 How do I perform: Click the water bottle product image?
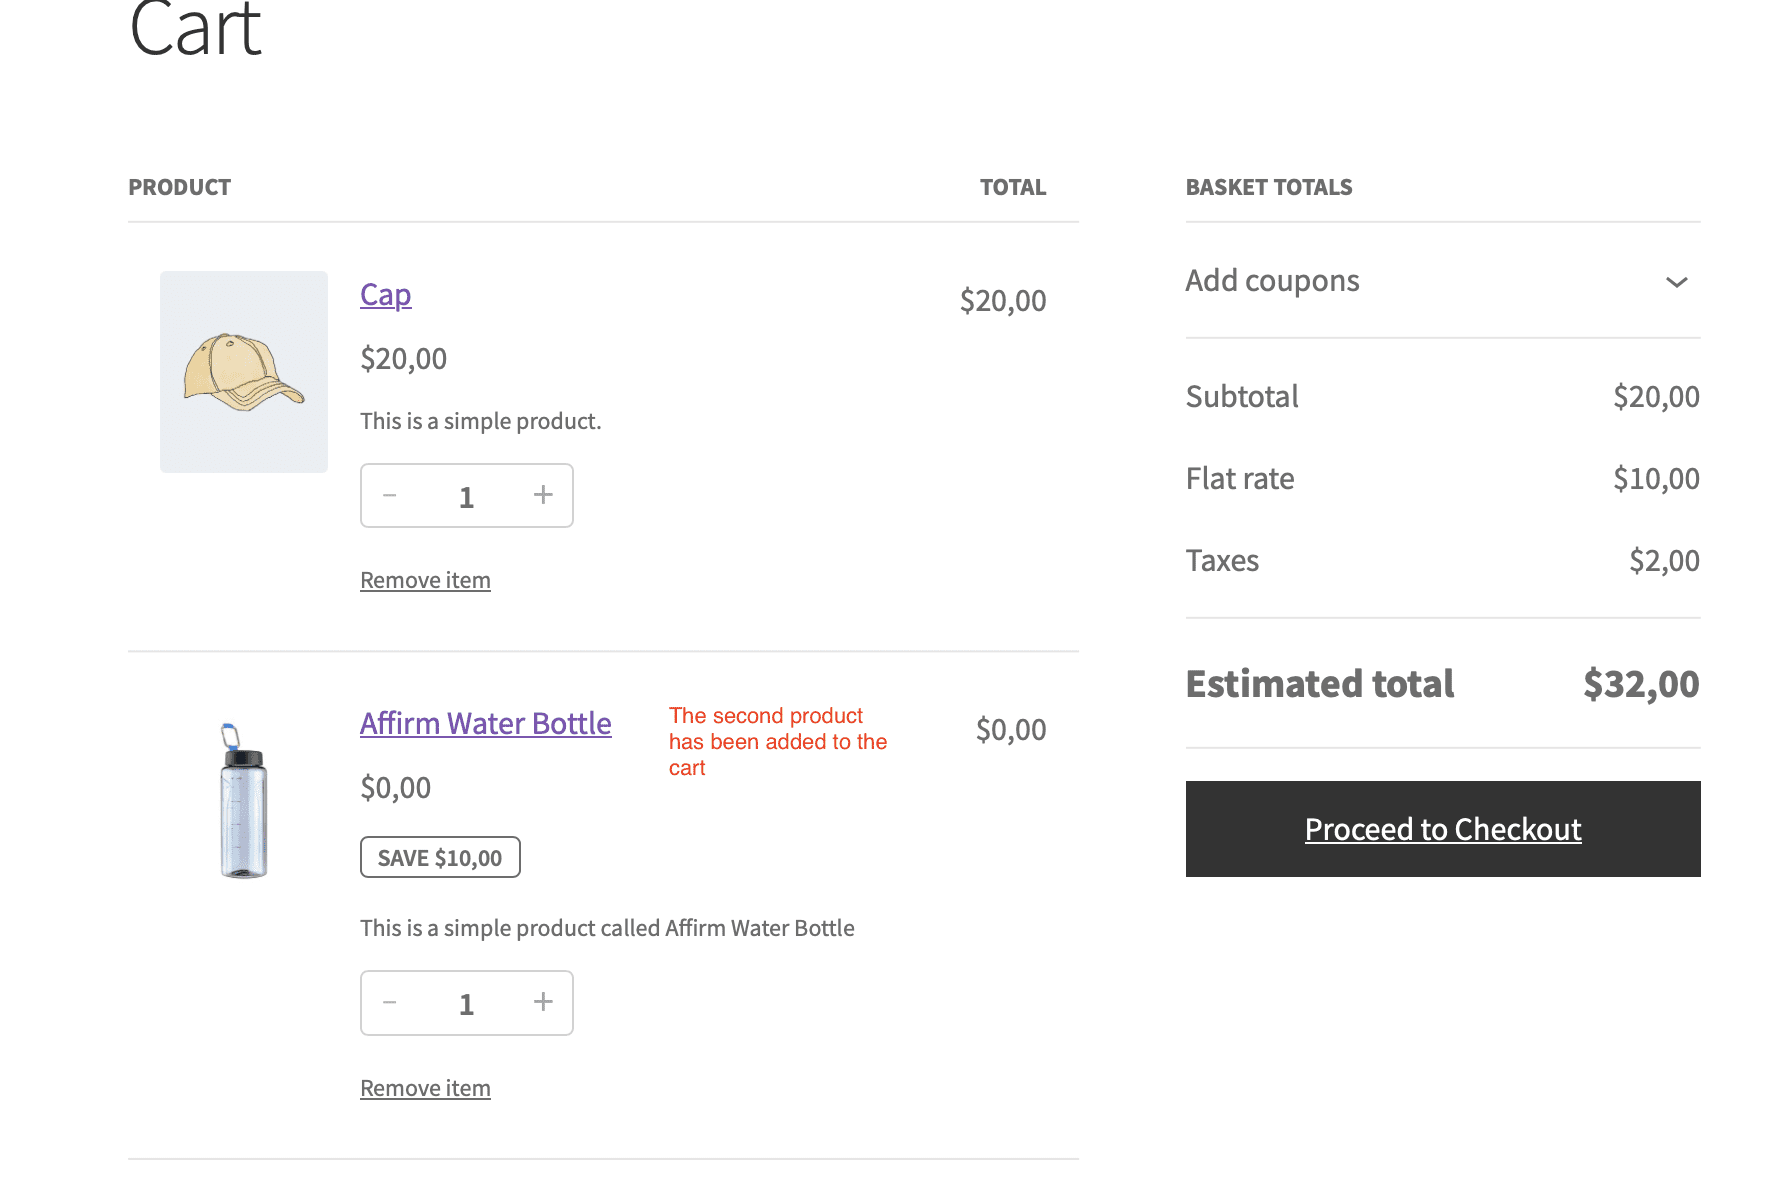(243, 801)
